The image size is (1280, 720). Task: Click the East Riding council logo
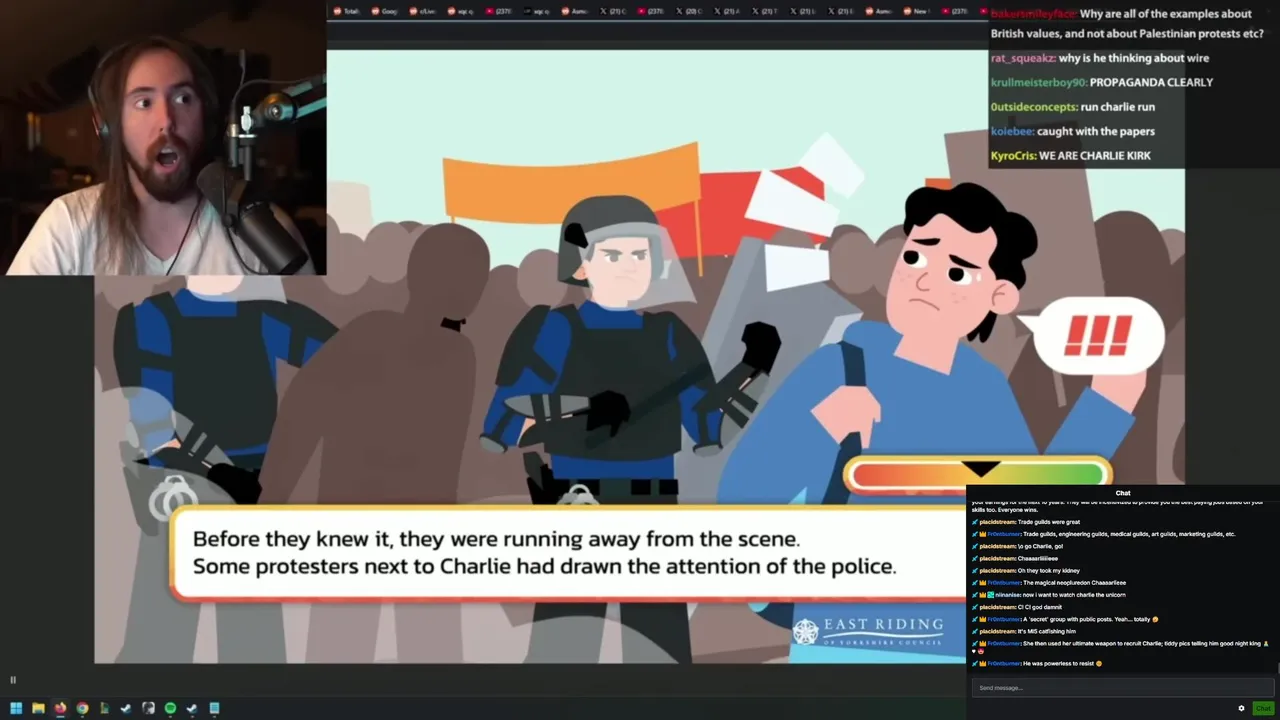point(868,631)
